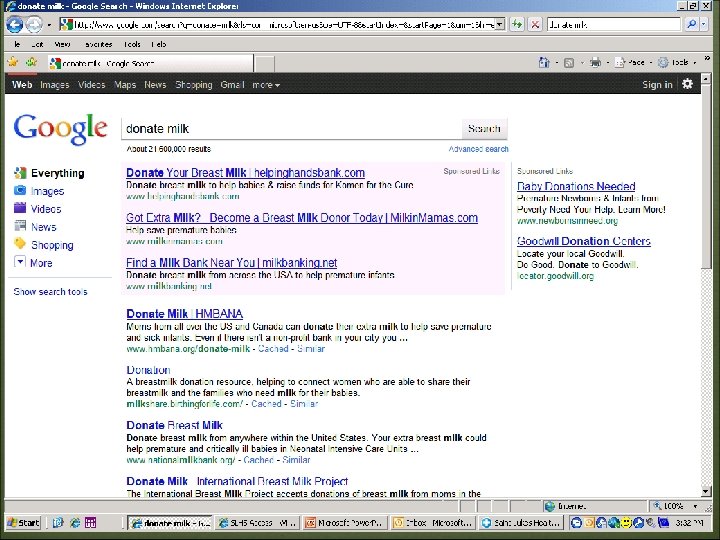Click Show search tools

51,292
